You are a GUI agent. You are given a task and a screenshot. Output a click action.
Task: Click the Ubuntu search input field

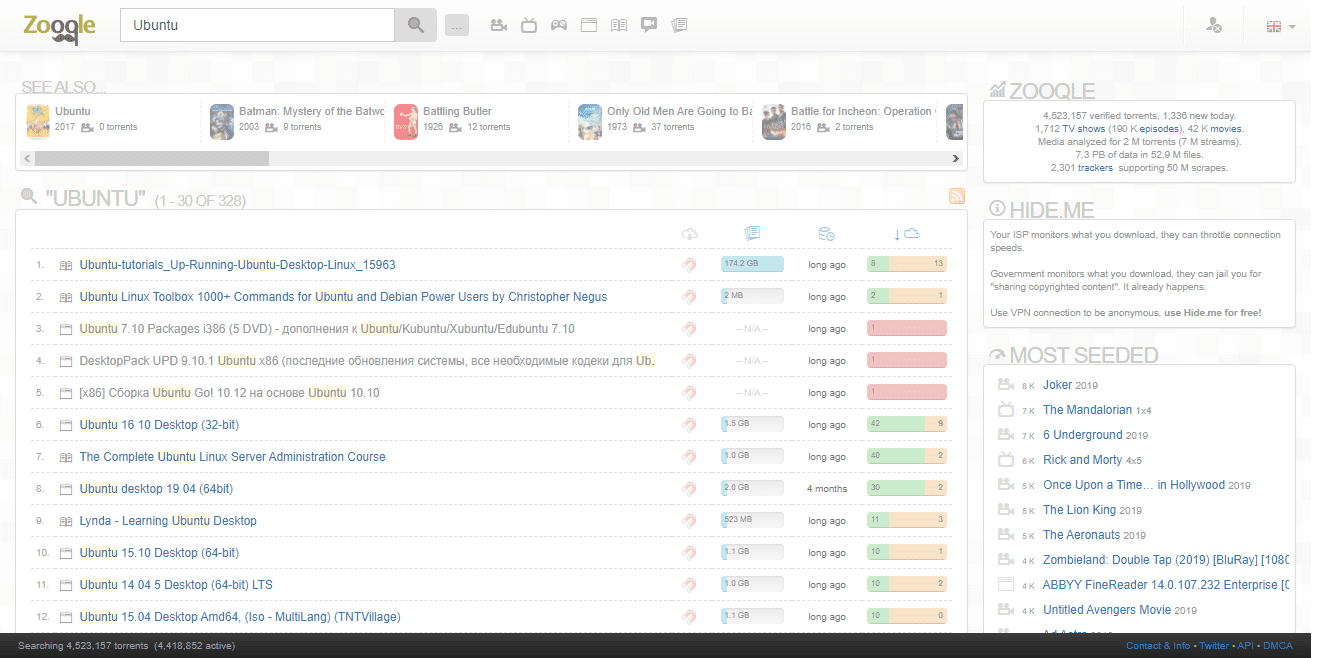257,25
